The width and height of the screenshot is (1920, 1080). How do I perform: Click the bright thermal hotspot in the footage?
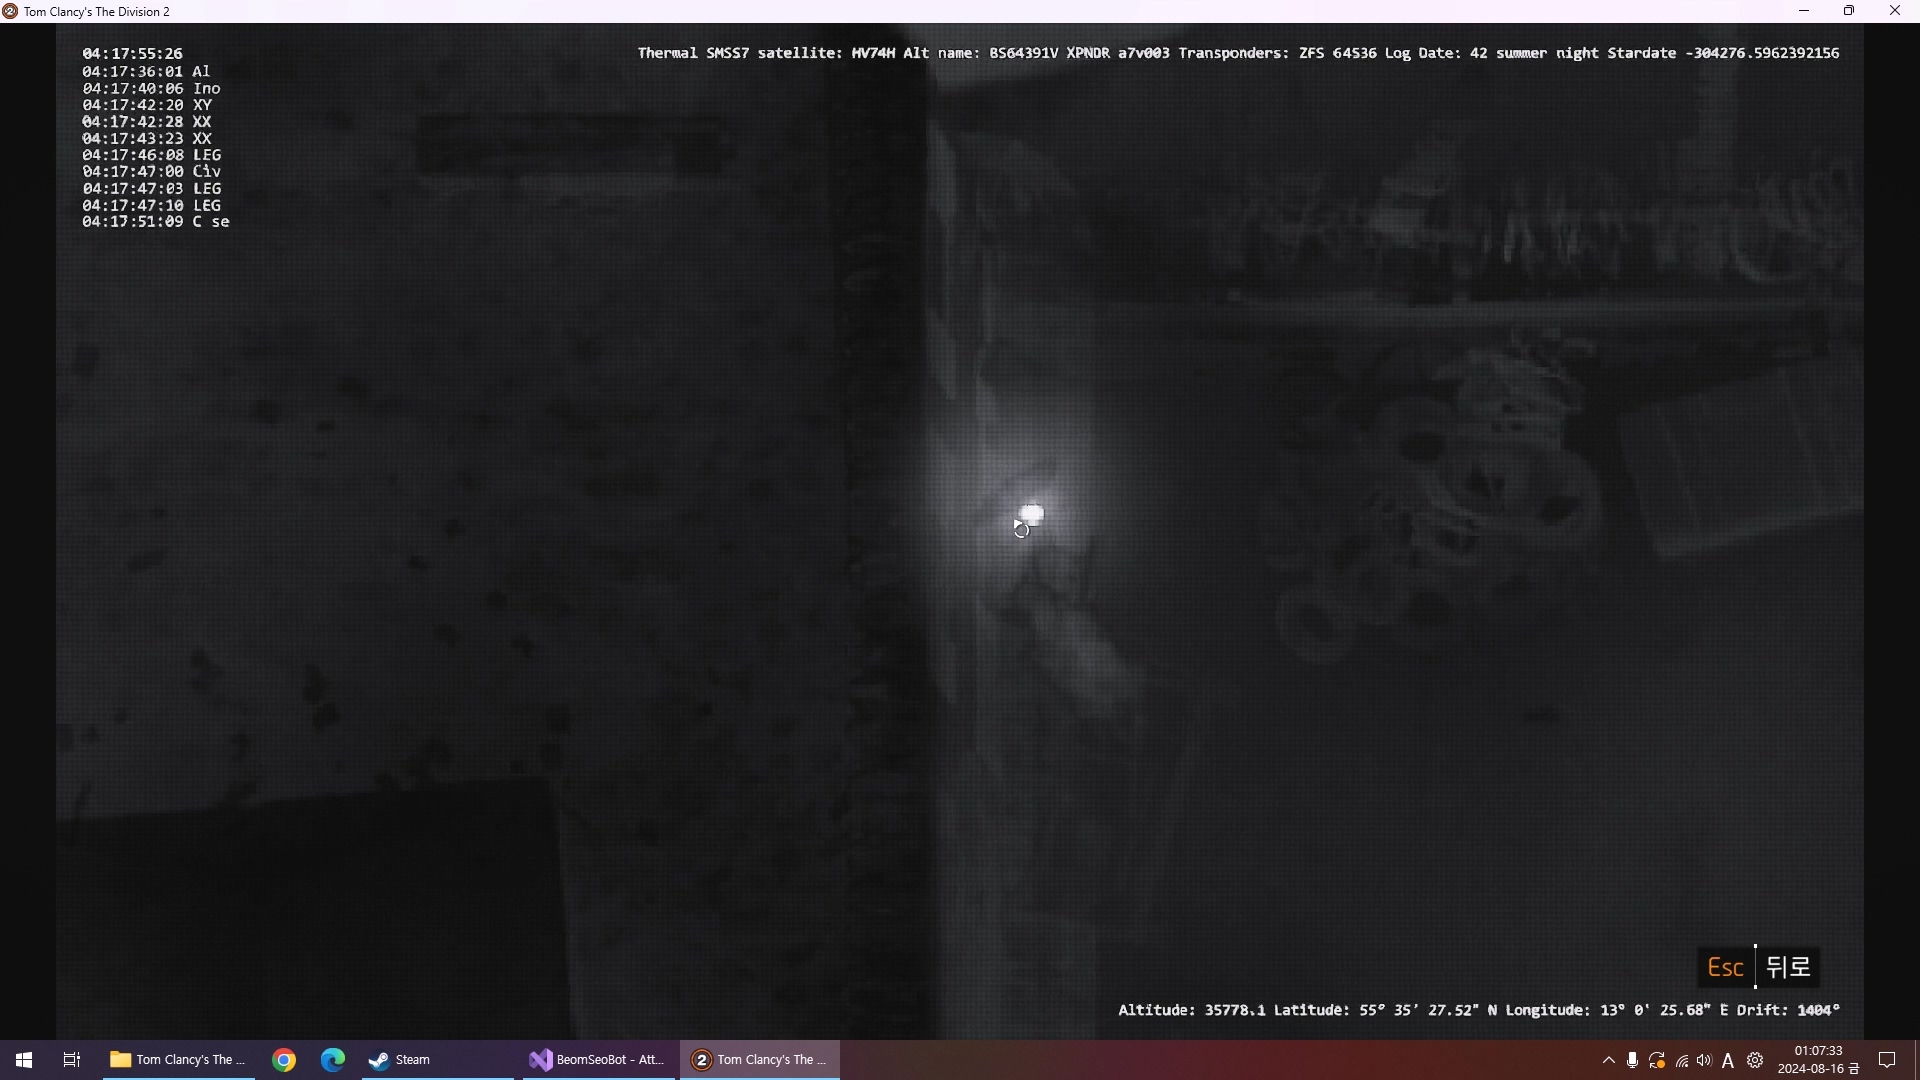coord(1032,514)
